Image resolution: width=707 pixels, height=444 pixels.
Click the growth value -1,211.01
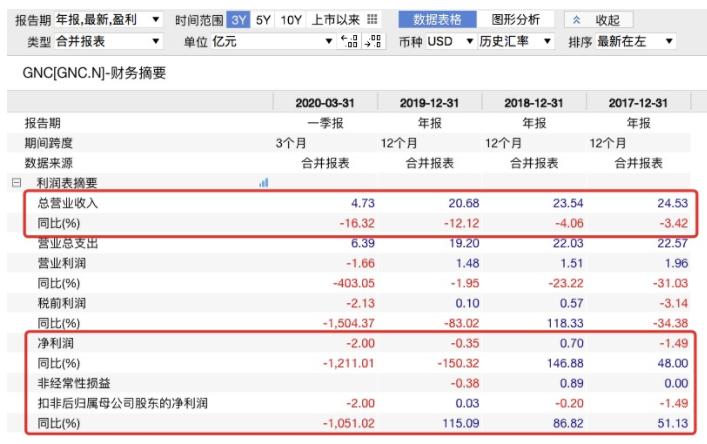(349, 363)
